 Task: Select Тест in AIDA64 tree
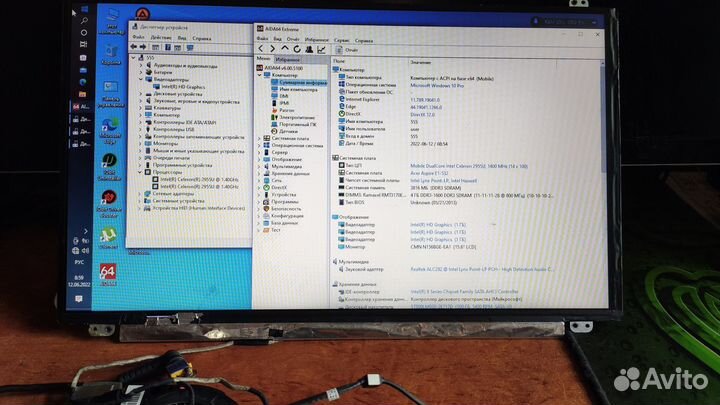[271, 230]
